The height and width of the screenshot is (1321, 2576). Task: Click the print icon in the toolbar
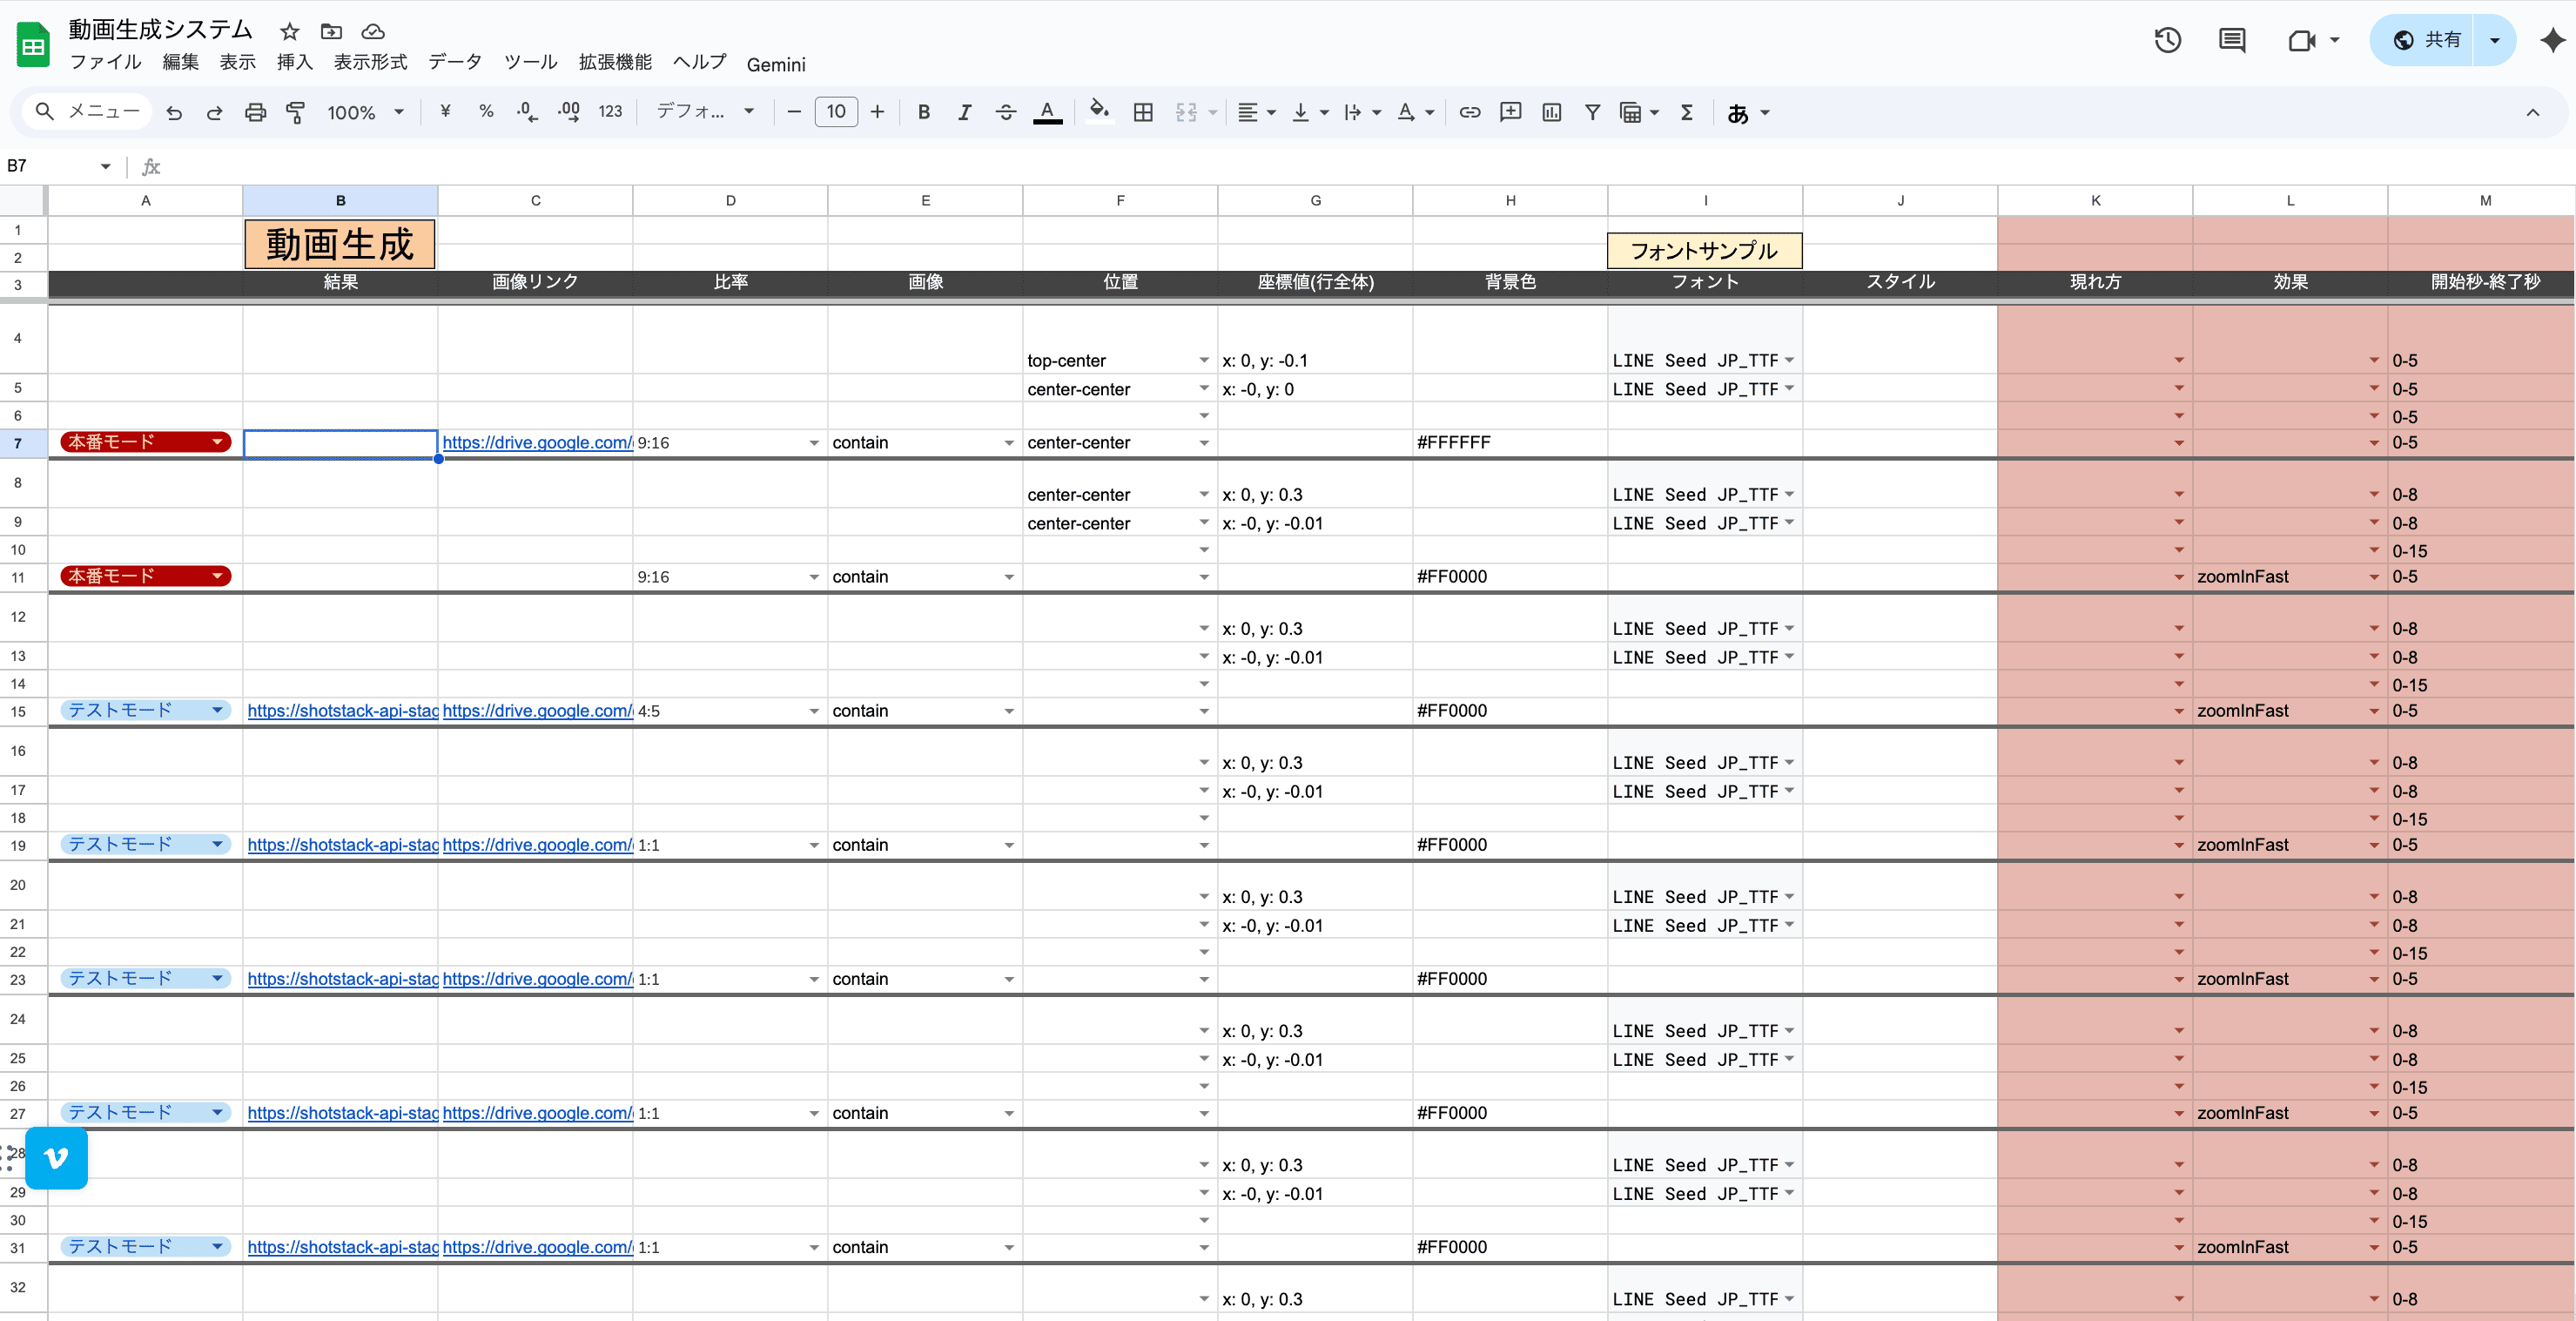pos(255,112)
